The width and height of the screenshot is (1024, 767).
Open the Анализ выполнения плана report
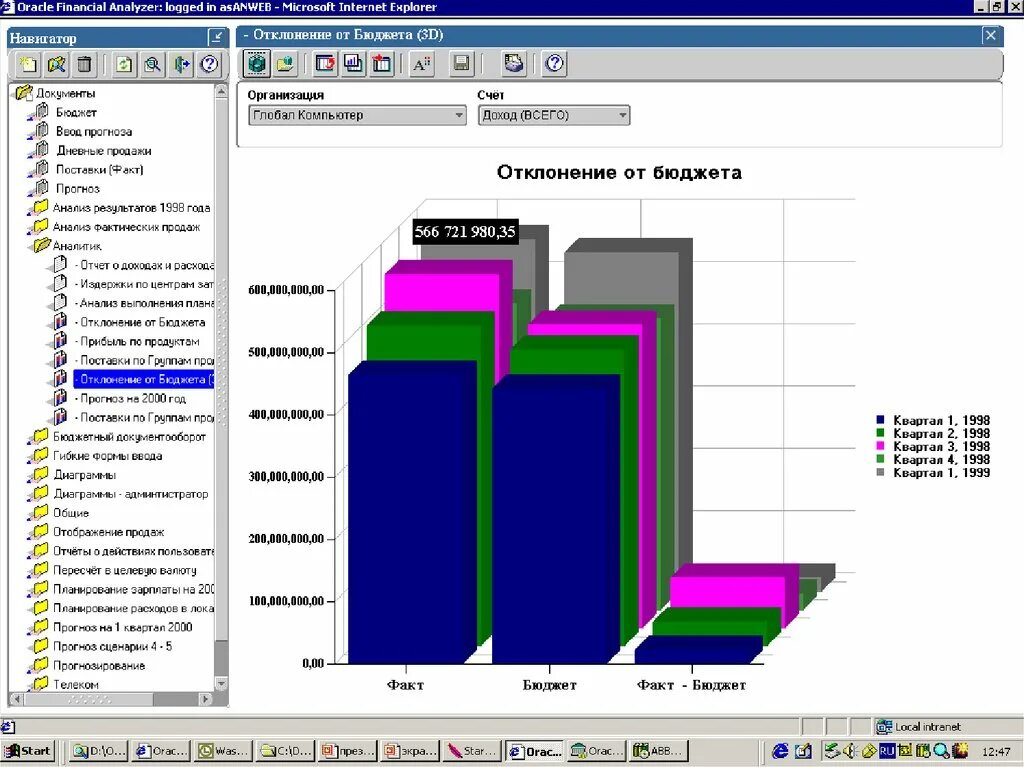pyautogui.click(x=144, y=302)
